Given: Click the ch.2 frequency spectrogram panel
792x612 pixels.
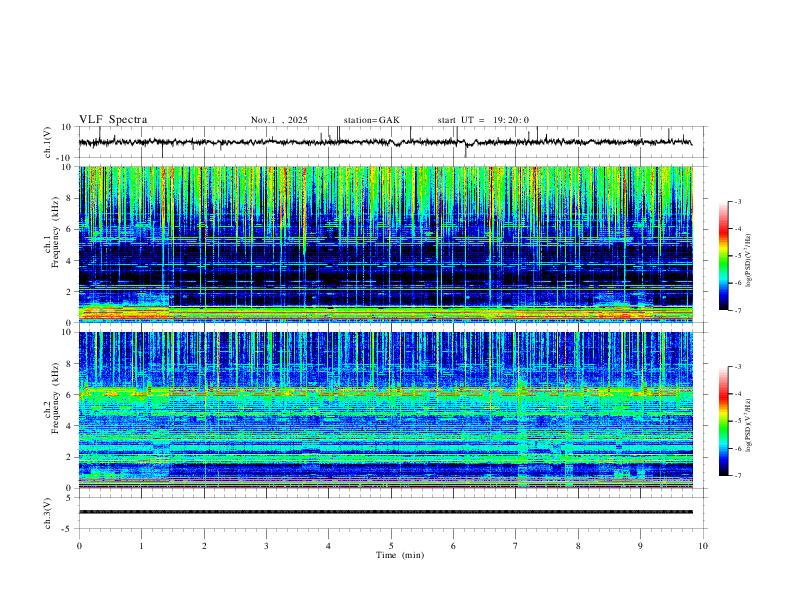Looking at the screenshot, I should 386,410.
